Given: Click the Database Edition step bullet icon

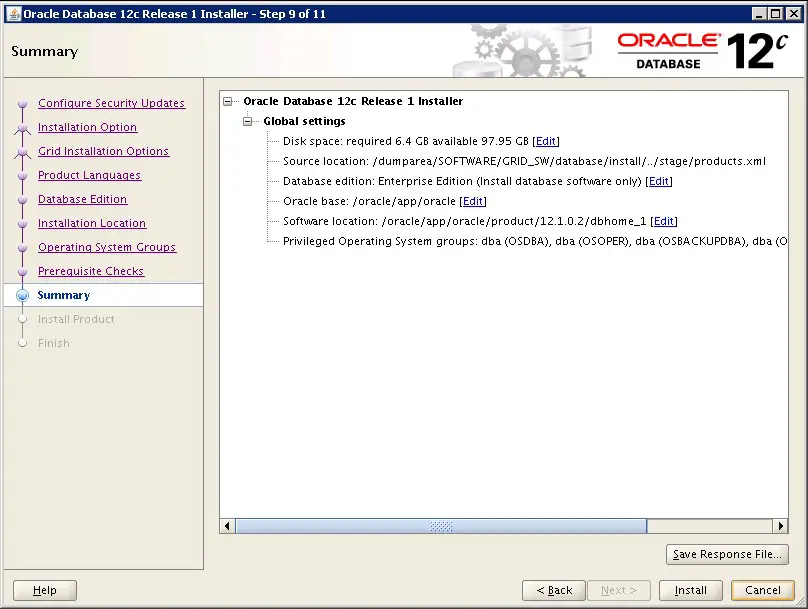Looking at the screenshot, I should tap(22, 200).
